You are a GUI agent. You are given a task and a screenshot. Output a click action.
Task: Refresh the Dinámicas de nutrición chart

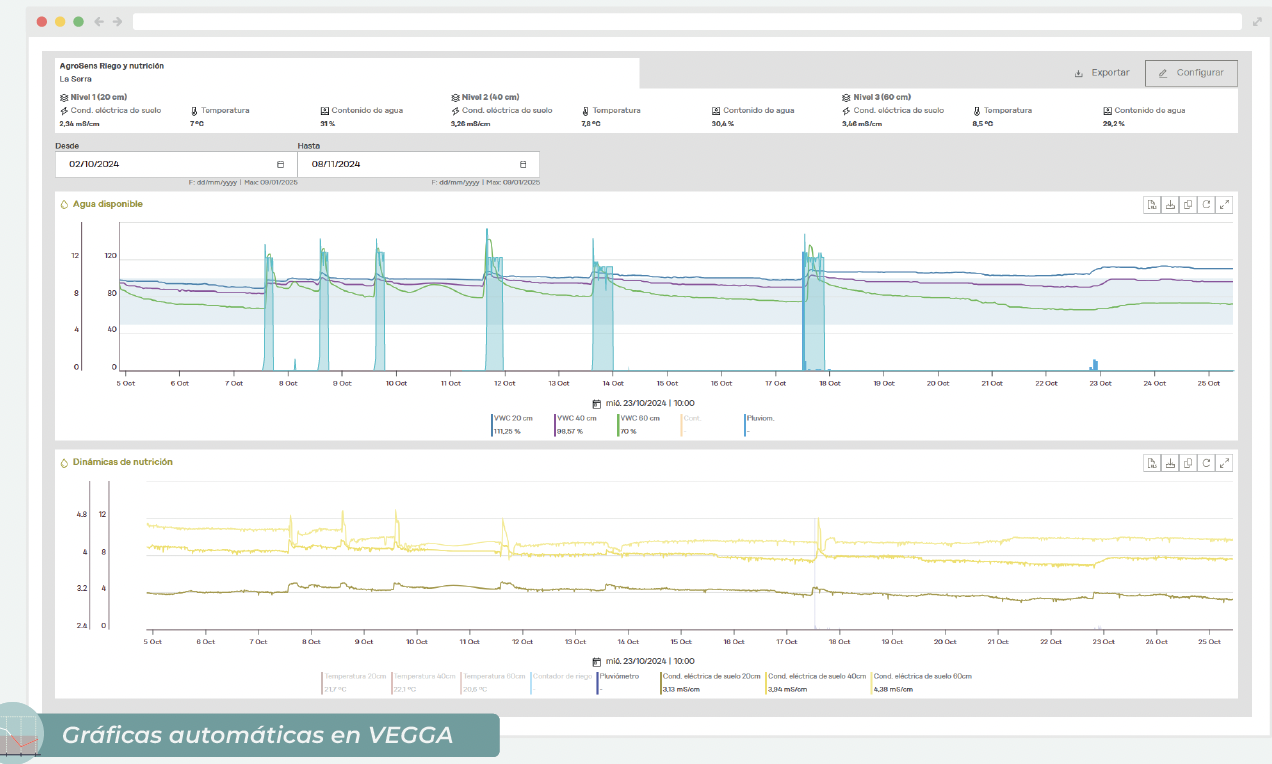1206,463
